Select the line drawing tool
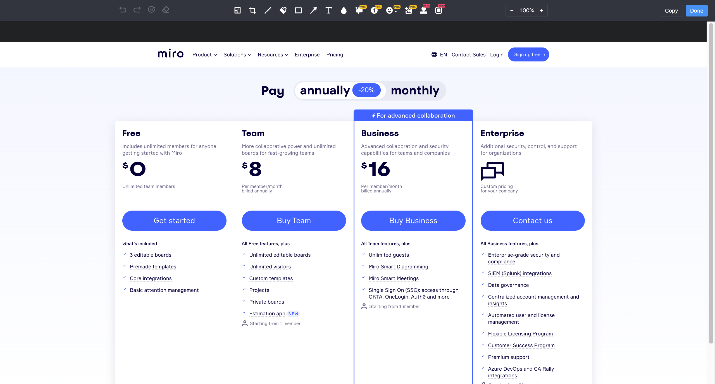Screen dimensions: 715x384 coord(268,10)
